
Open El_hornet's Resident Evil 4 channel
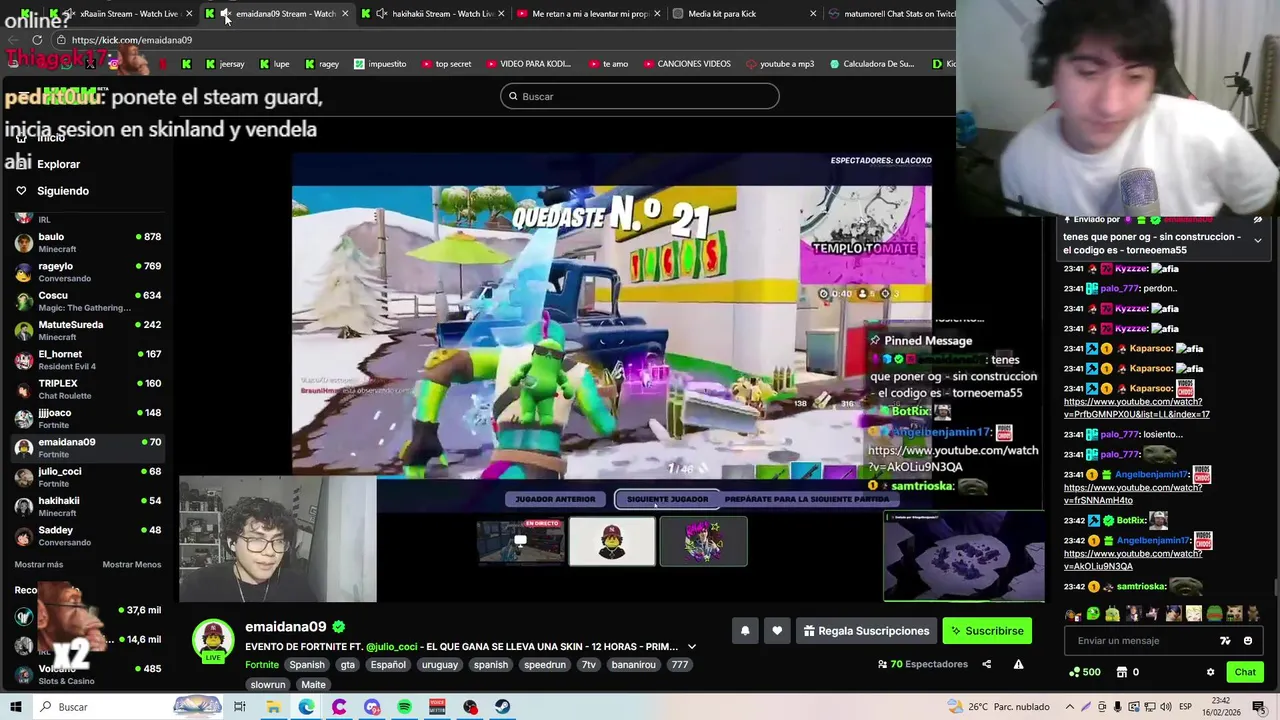pyautogui.click(x=88, y=360)
